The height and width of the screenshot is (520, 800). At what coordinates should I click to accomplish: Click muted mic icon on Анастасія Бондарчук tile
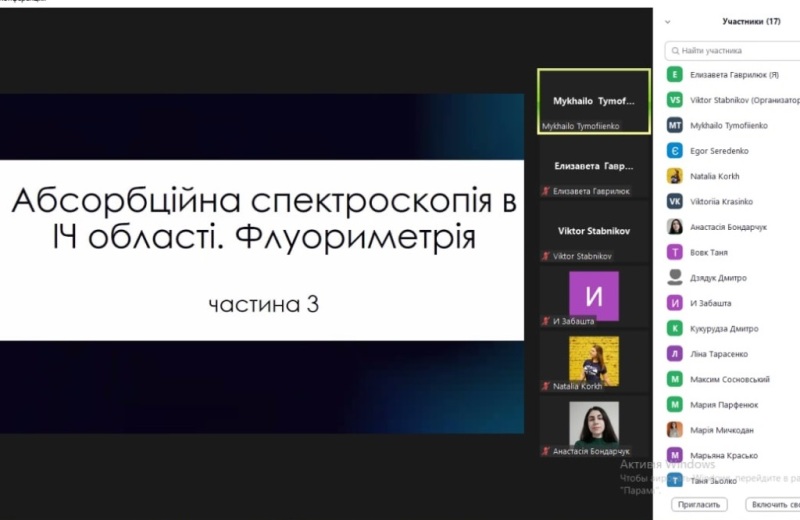click(545, 451)
